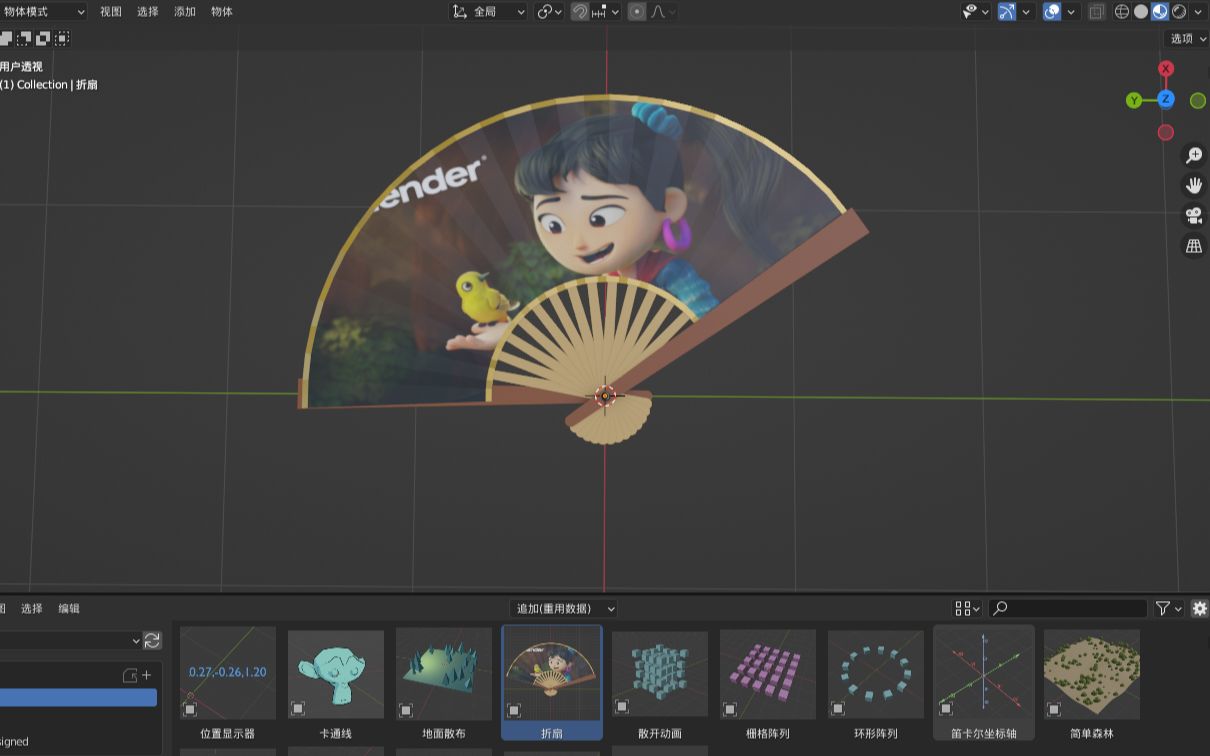Open the 物体 menu
This screenshot has width=1210, height=756.
pyautogui.click(x=222, y=12)
